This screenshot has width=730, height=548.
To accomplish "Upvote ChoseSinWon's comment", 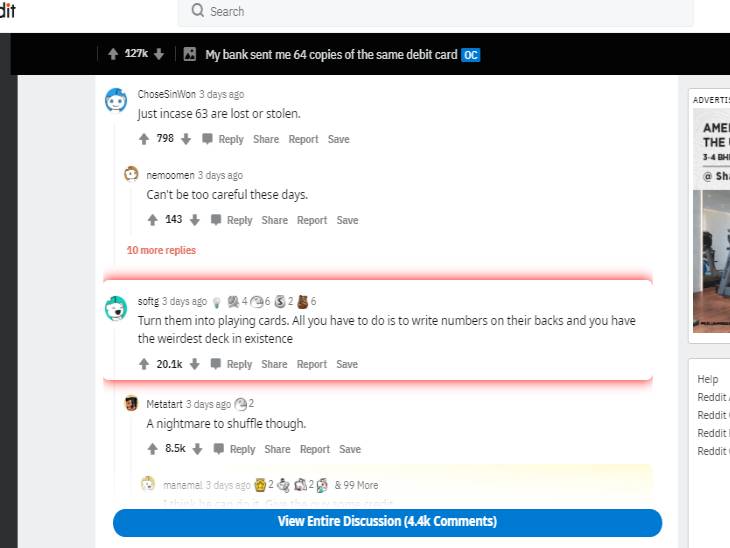I will pos(144,139).
